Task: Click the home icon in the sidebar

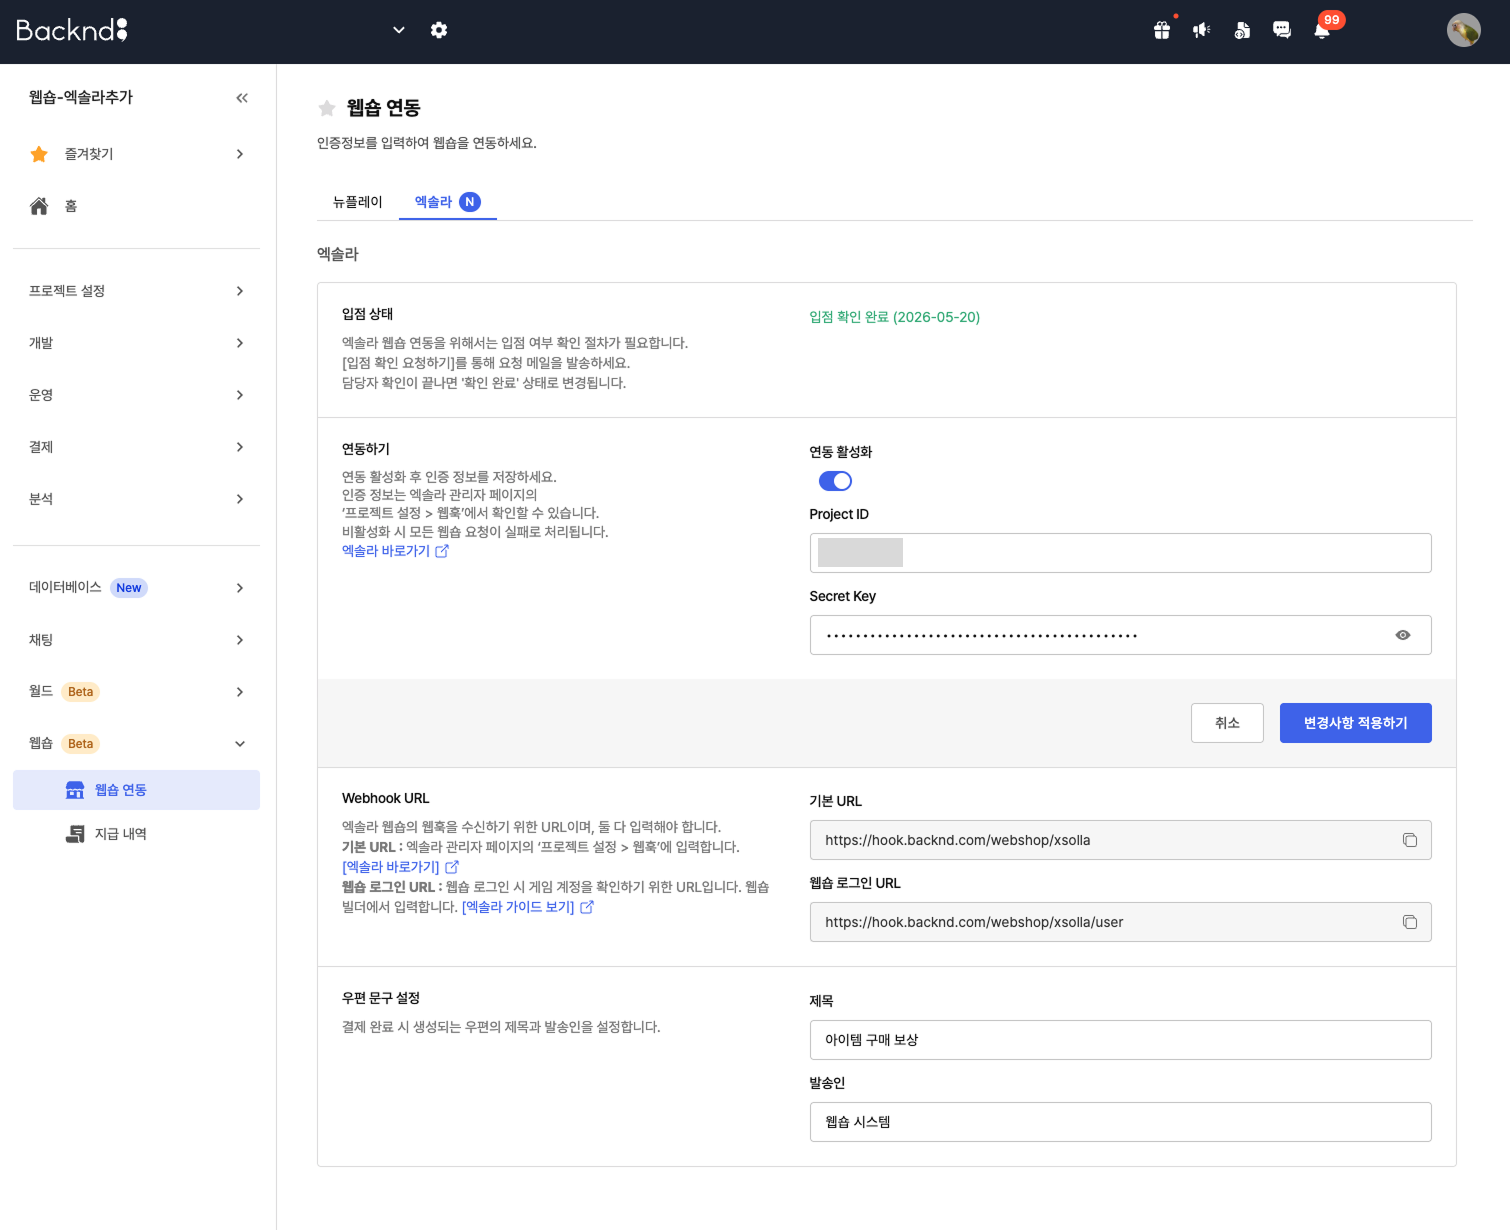Action: pyautogui.click(x=39, y=206)
